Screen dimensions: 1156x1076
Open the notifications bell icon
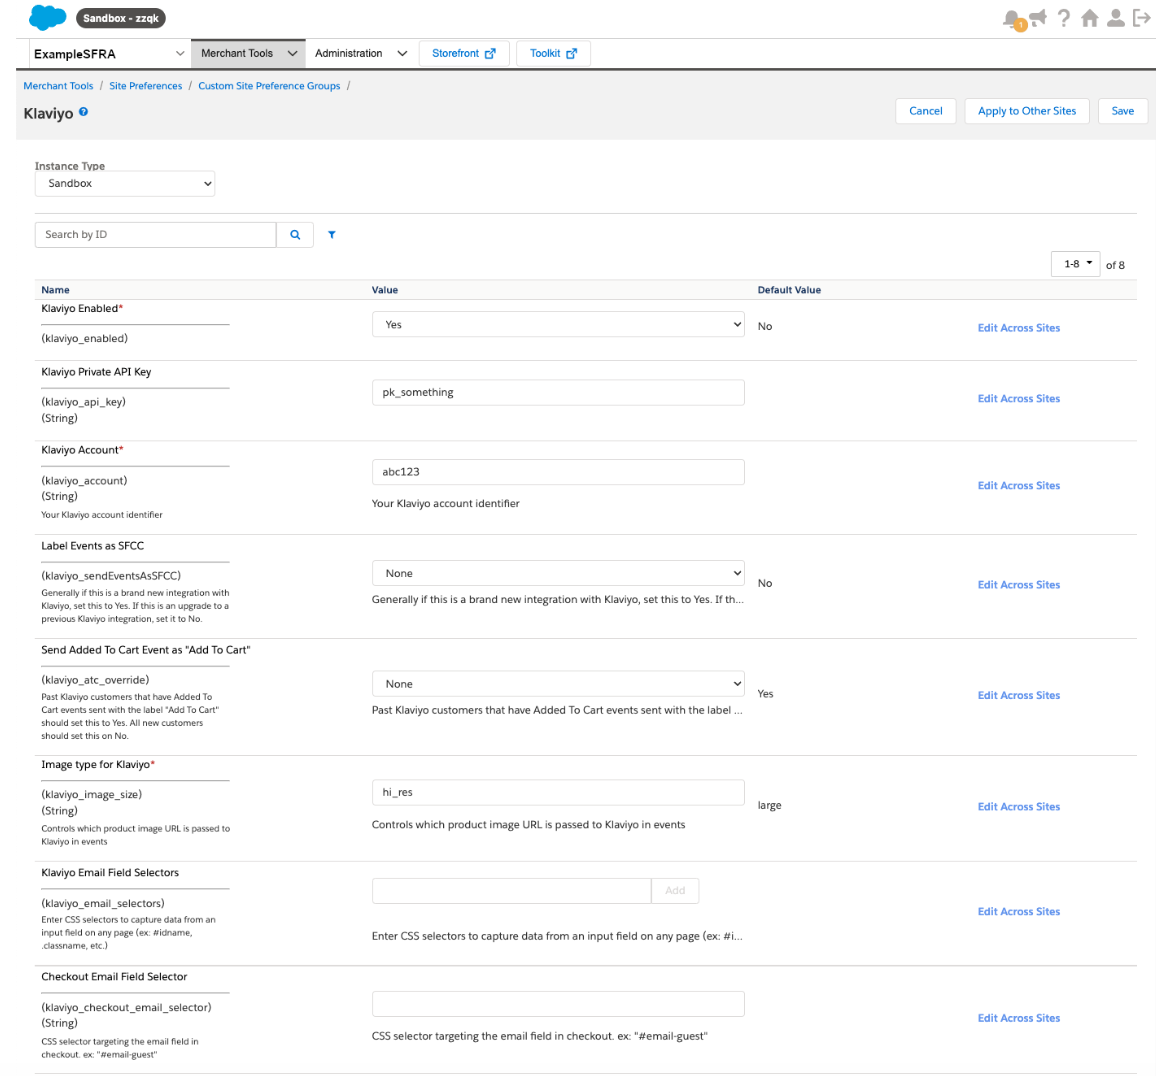tap(1012, 19)
